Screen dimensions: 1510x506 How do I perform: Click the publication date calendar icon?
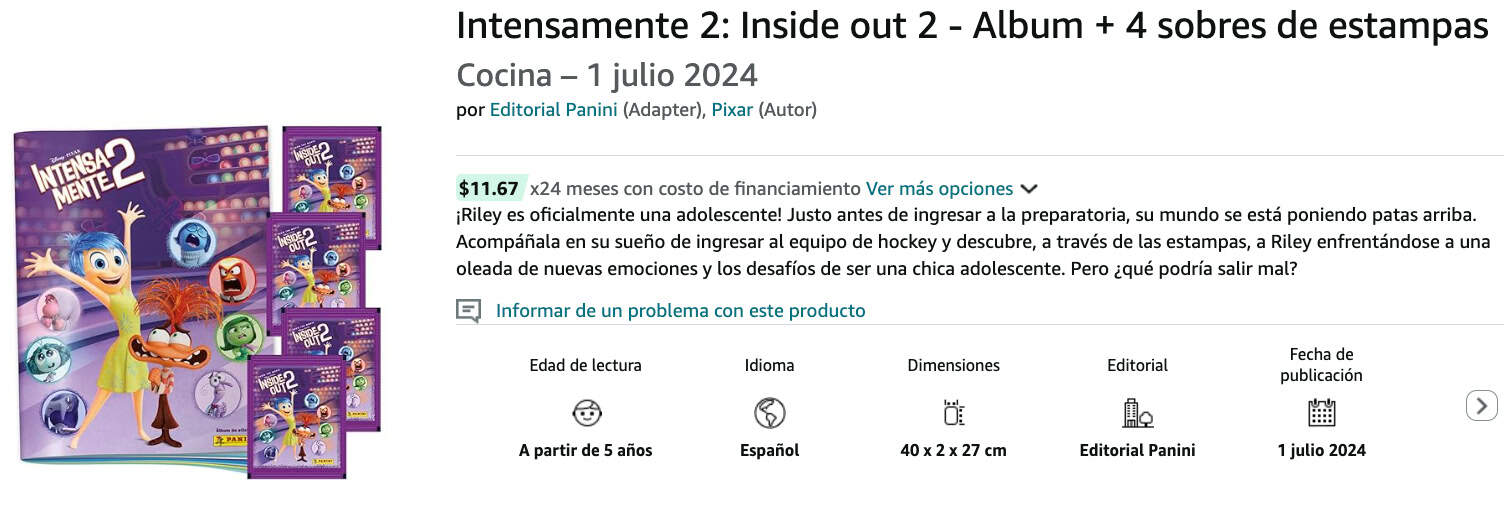(1321, 412)
